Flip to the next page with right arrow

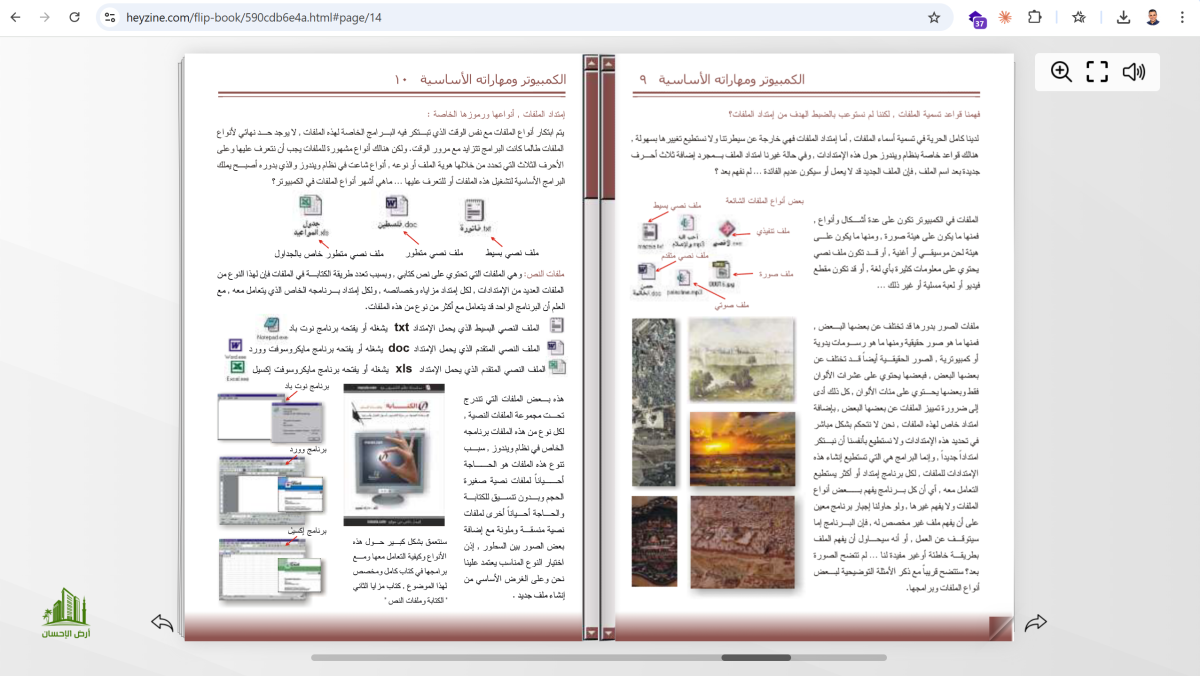pyautogui.click(x=1036, y=623)
